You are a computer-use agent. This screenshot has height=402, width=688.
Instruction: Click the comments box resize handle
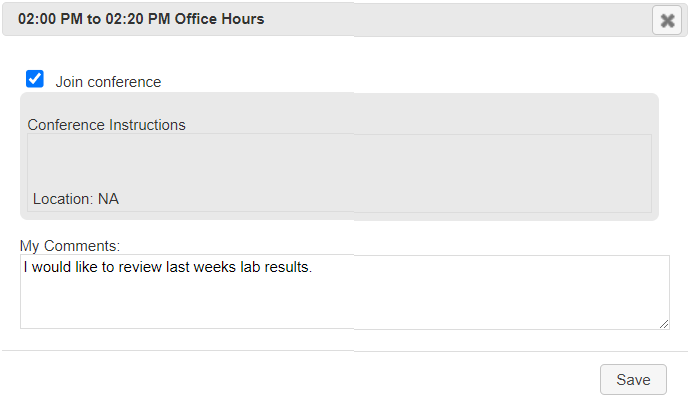pyautogui.click(x=664, y=323)
